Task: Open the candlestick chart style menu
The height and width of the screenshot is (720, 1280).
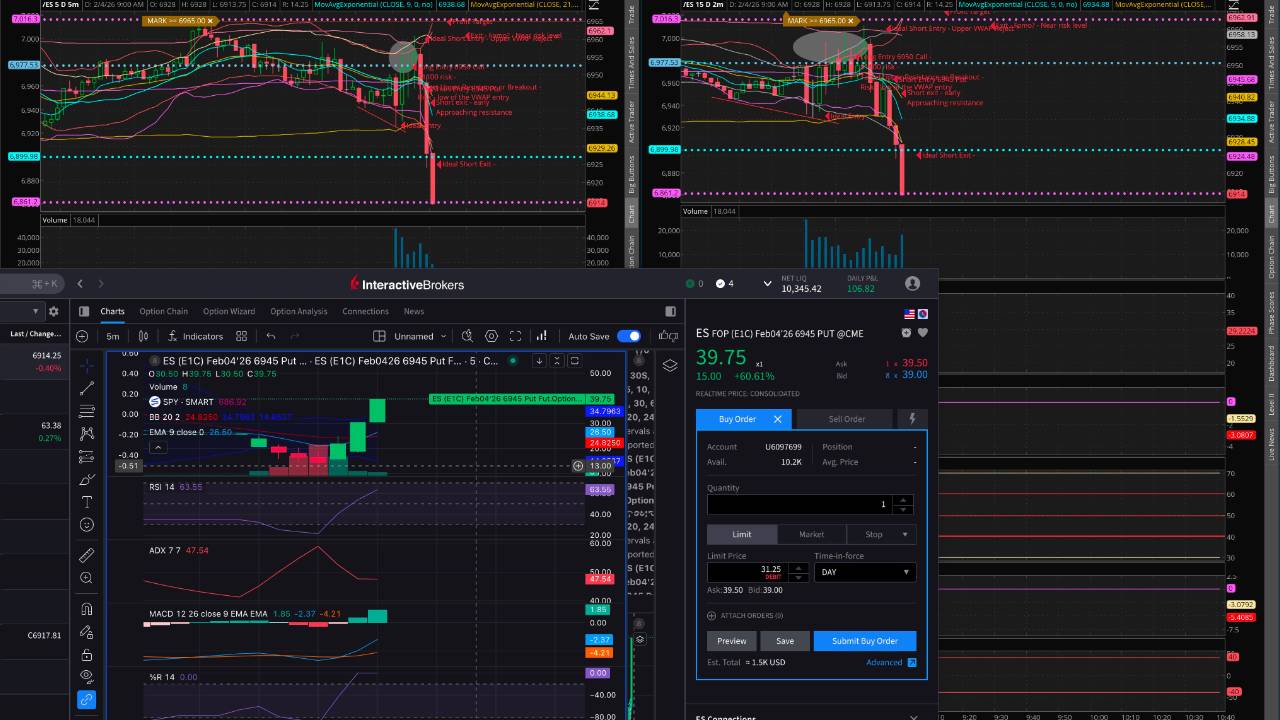Action: pos(143,336)
